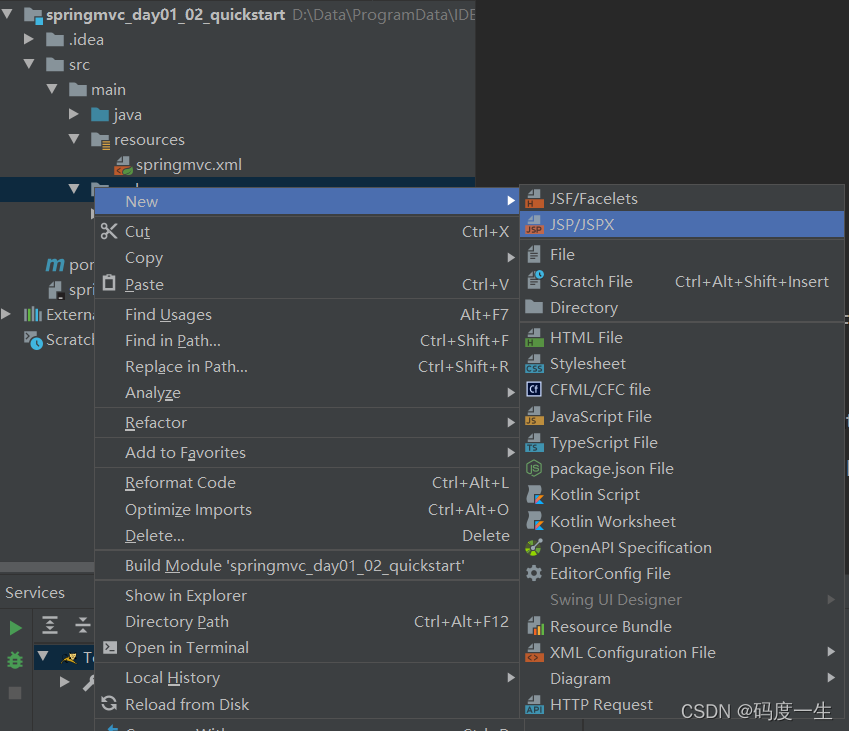Choose Show in Explorer menu item

point(307,596)
